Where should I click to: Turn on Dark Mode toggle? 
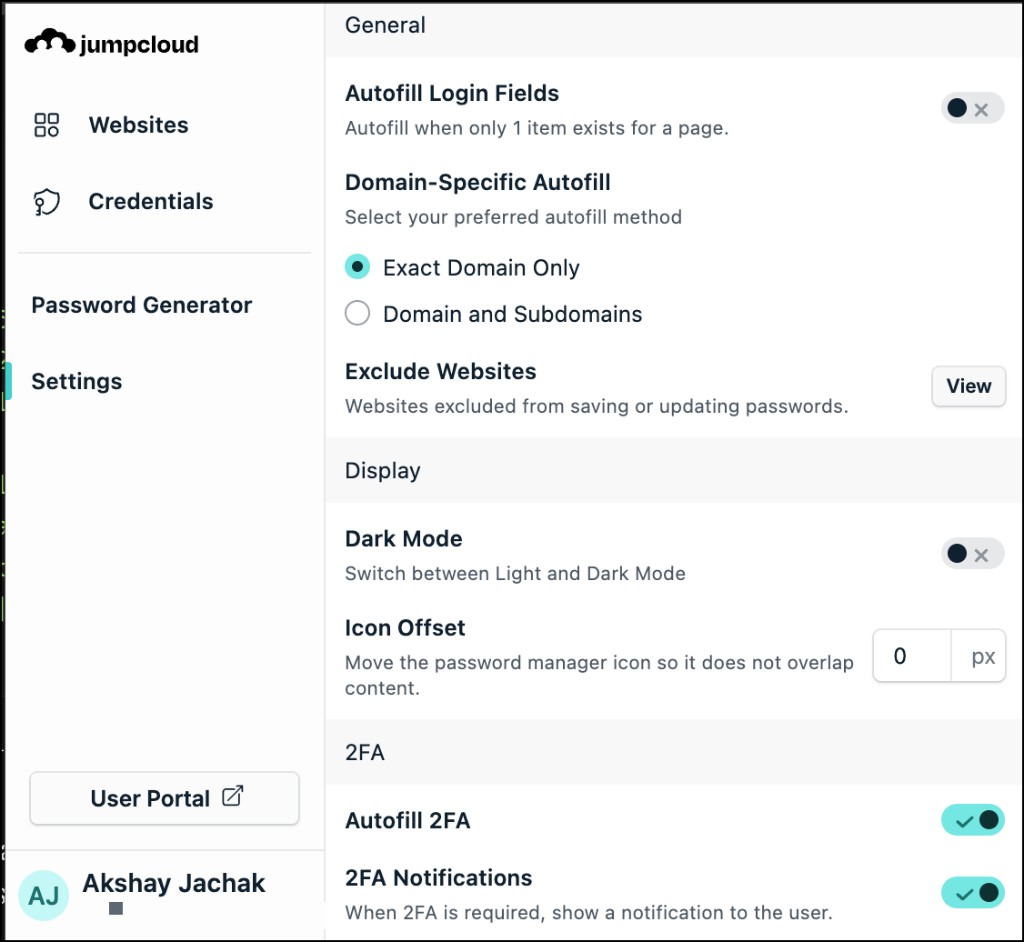(972, 554)
